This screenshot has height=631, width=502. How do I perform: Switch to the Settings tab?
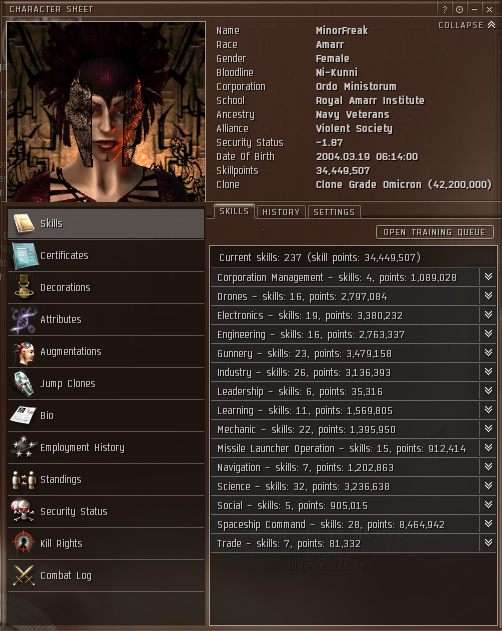[334, 212]
